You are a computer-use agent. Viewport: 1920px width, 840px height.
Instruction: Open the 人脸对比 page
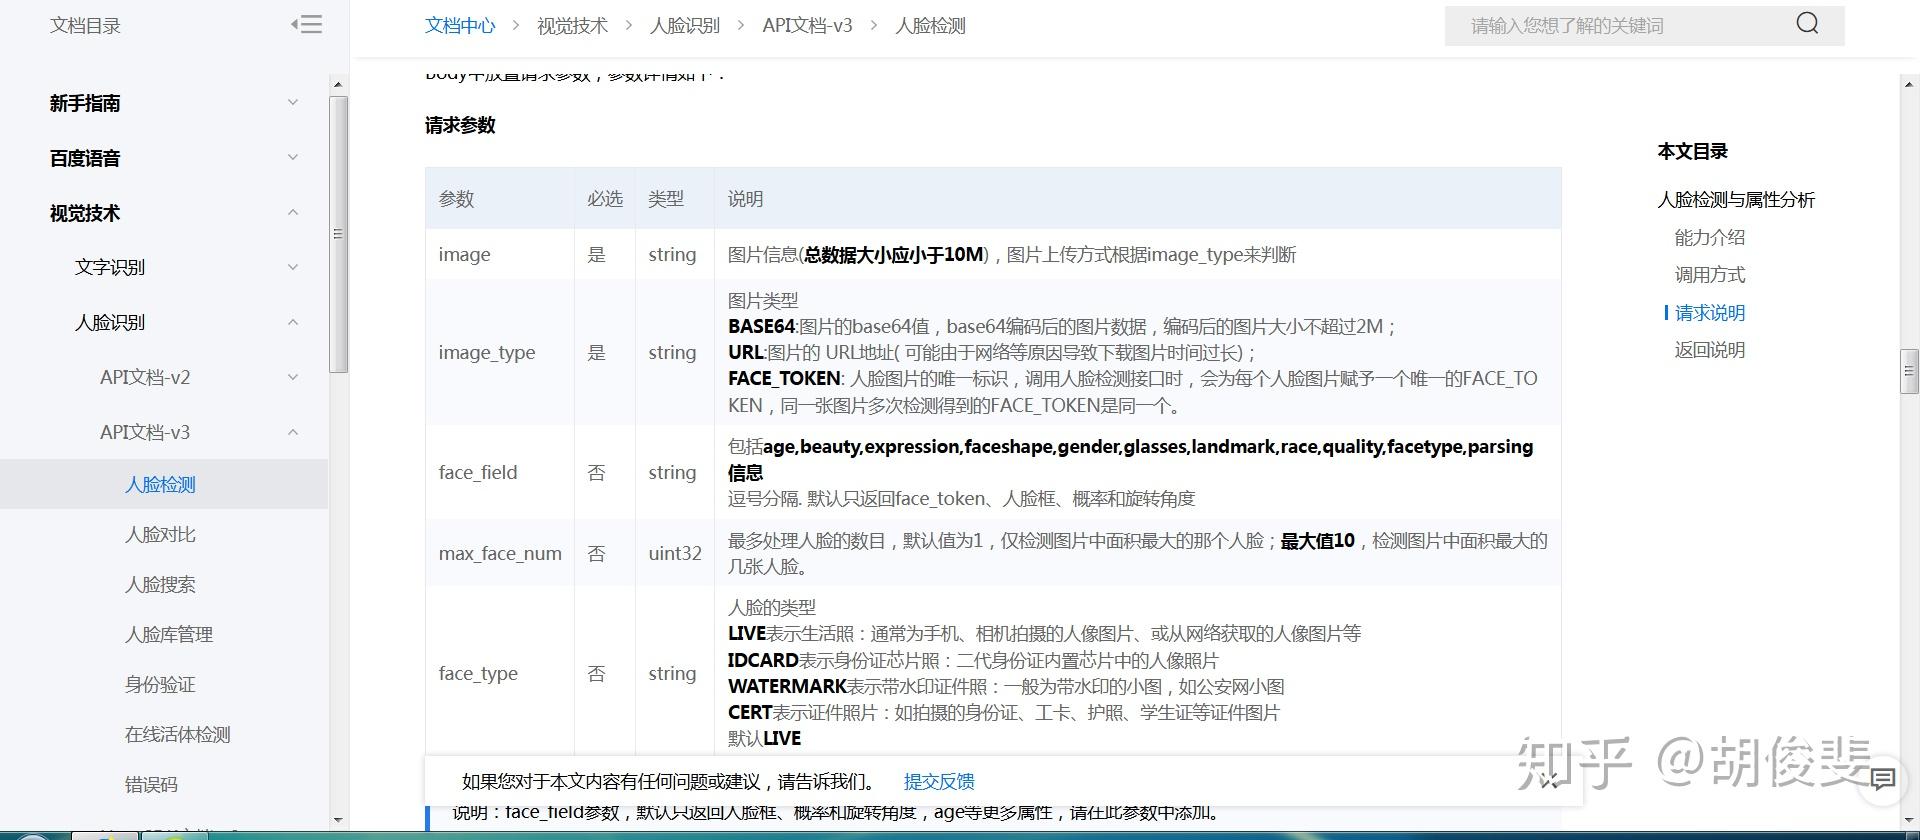160,534
